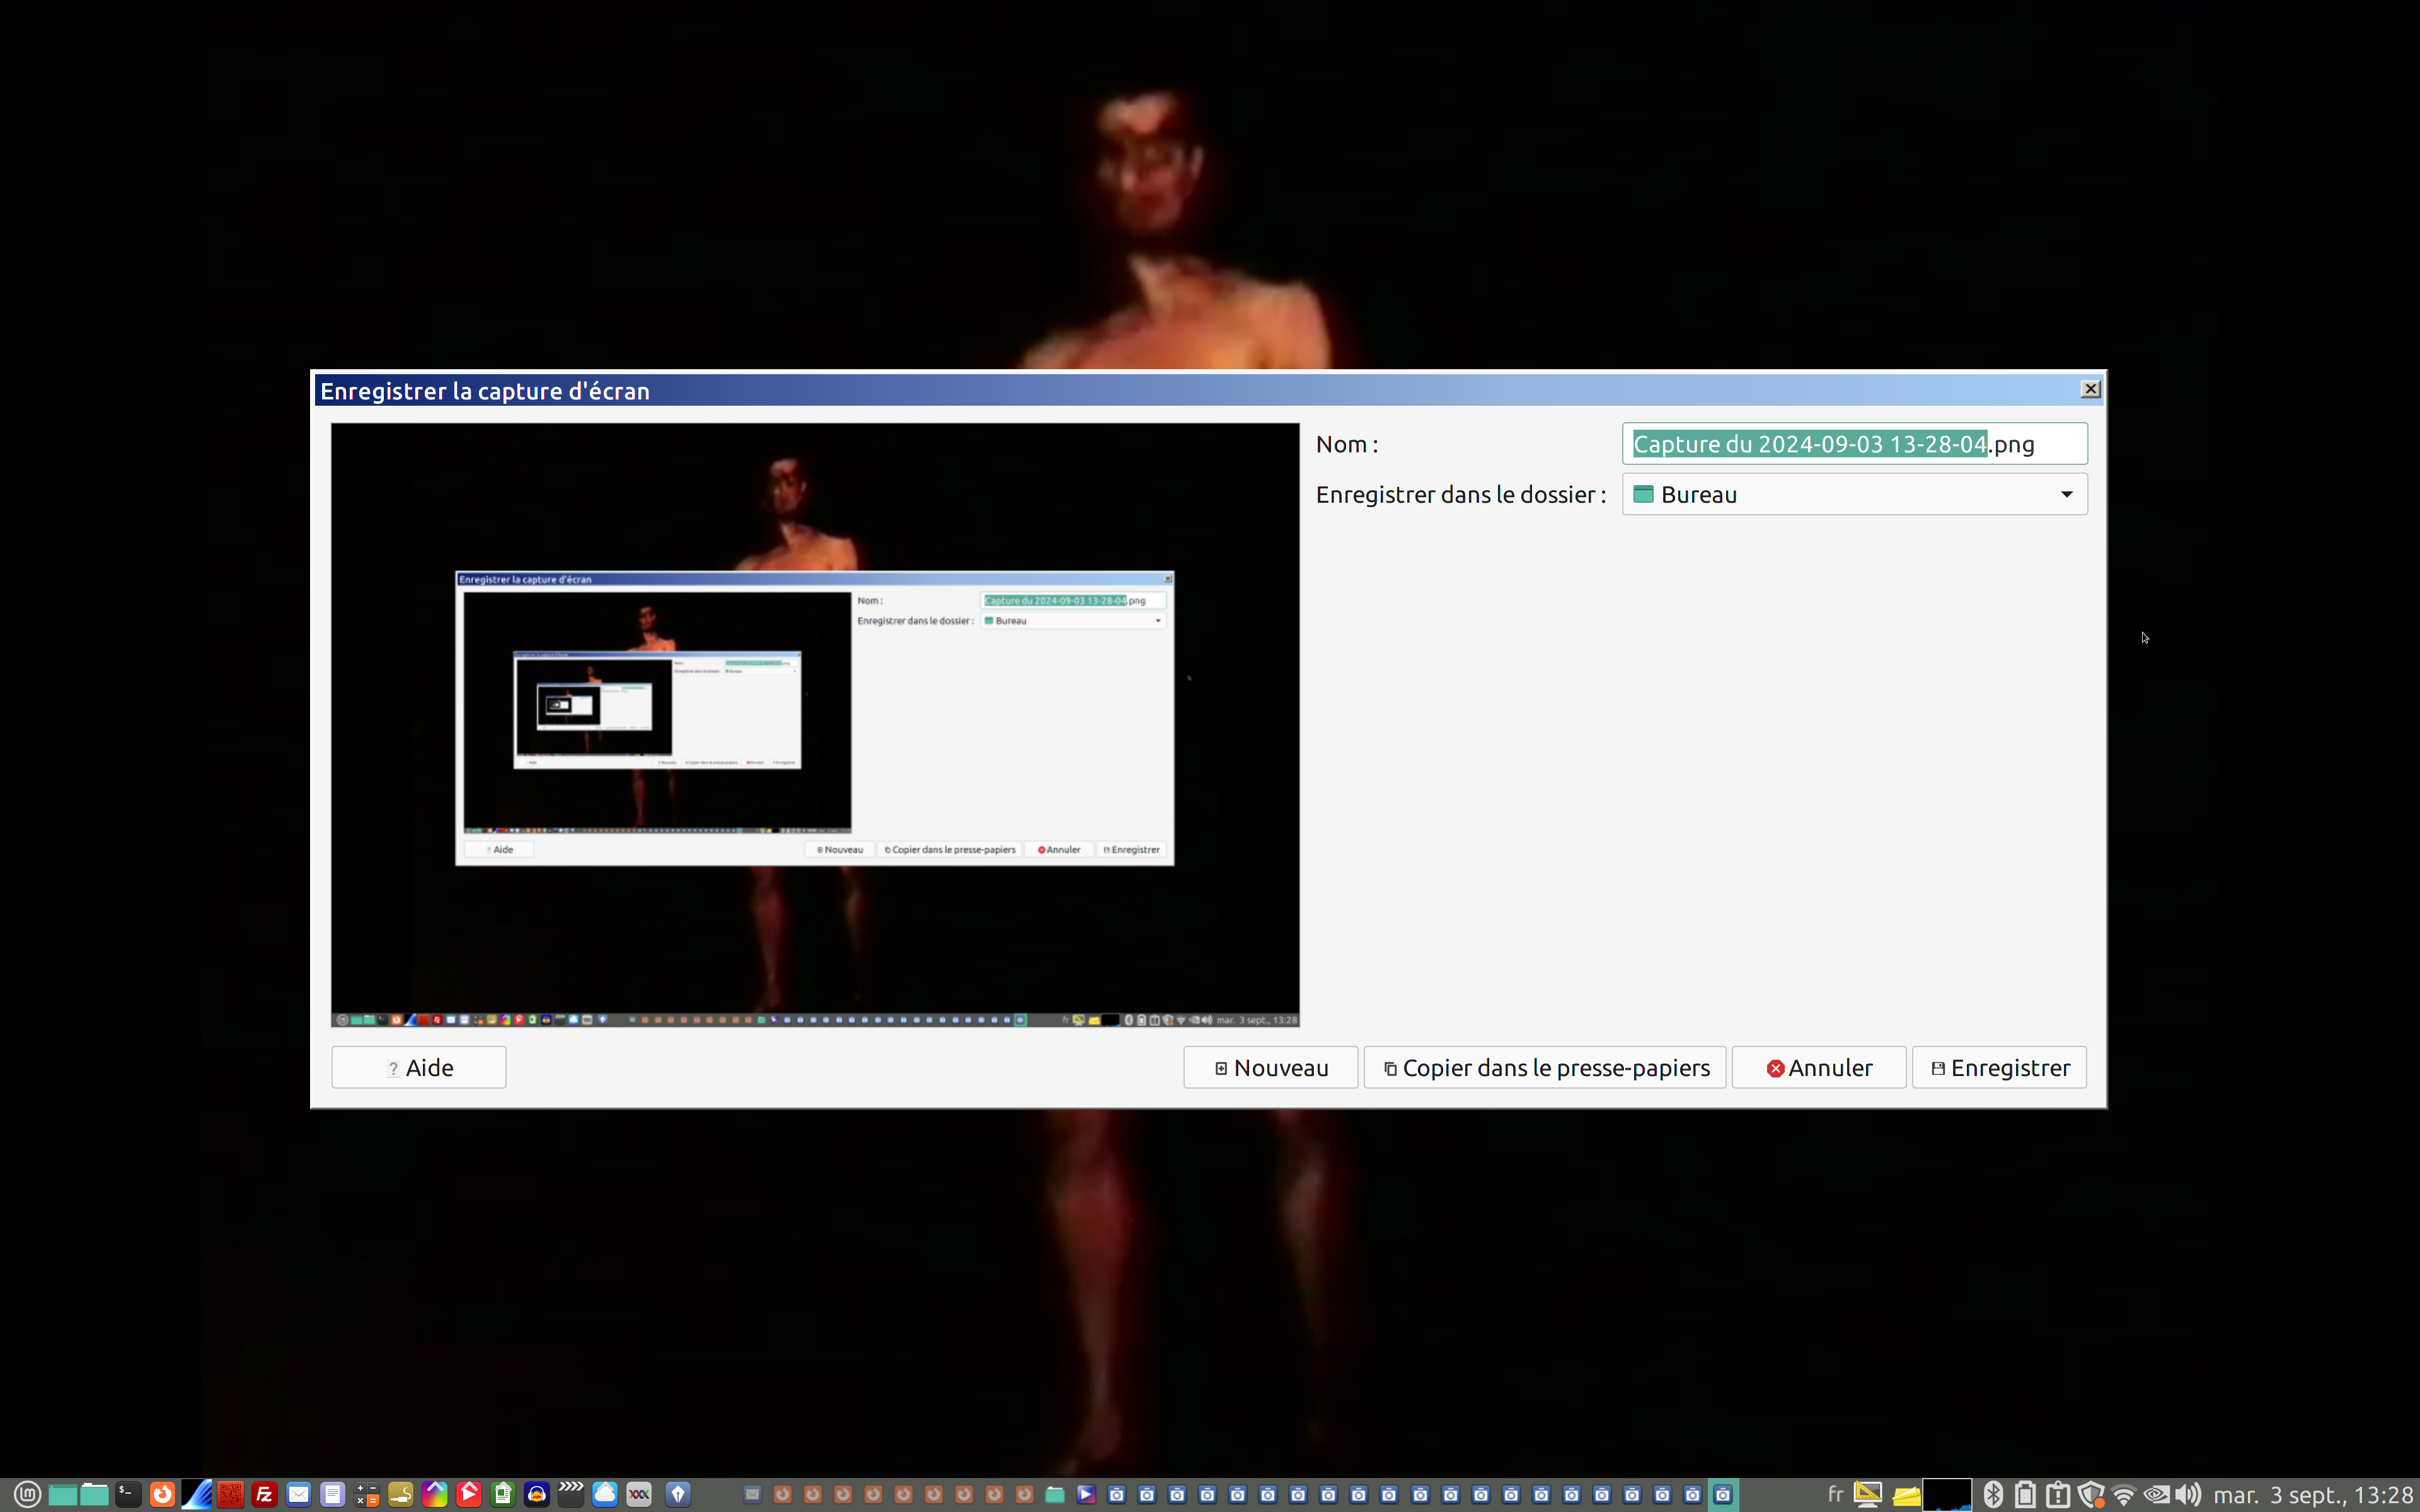Screen dimensions: 2420x1512
Task: Click the volume speaker tray icon
Action: click(2187, 1494)
